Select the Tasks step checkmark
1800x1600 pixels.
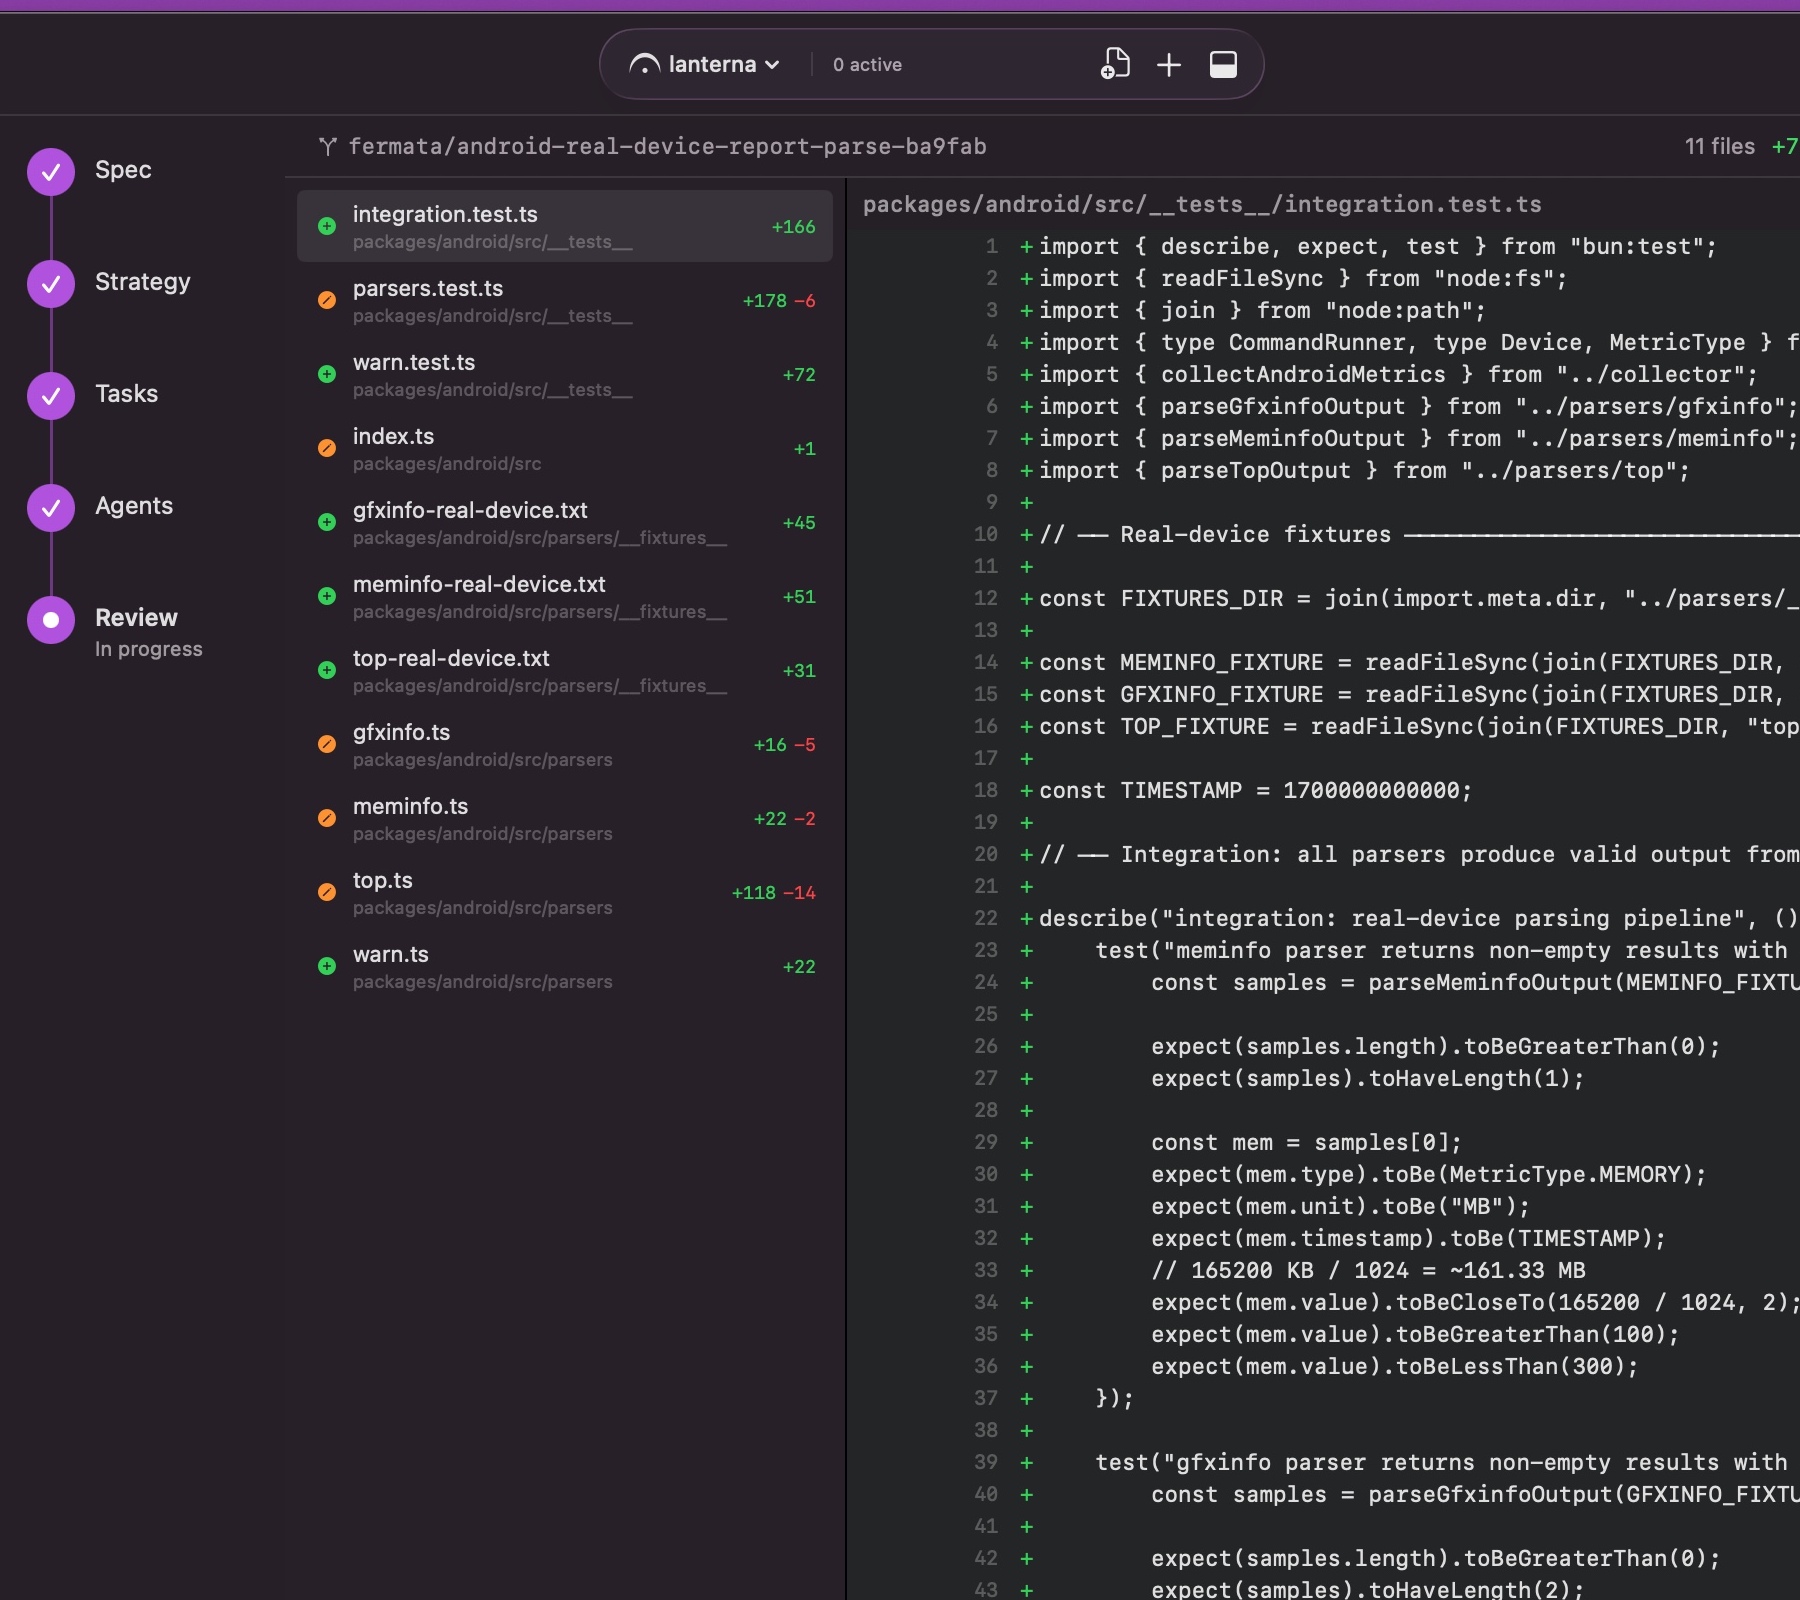point(51,396)
